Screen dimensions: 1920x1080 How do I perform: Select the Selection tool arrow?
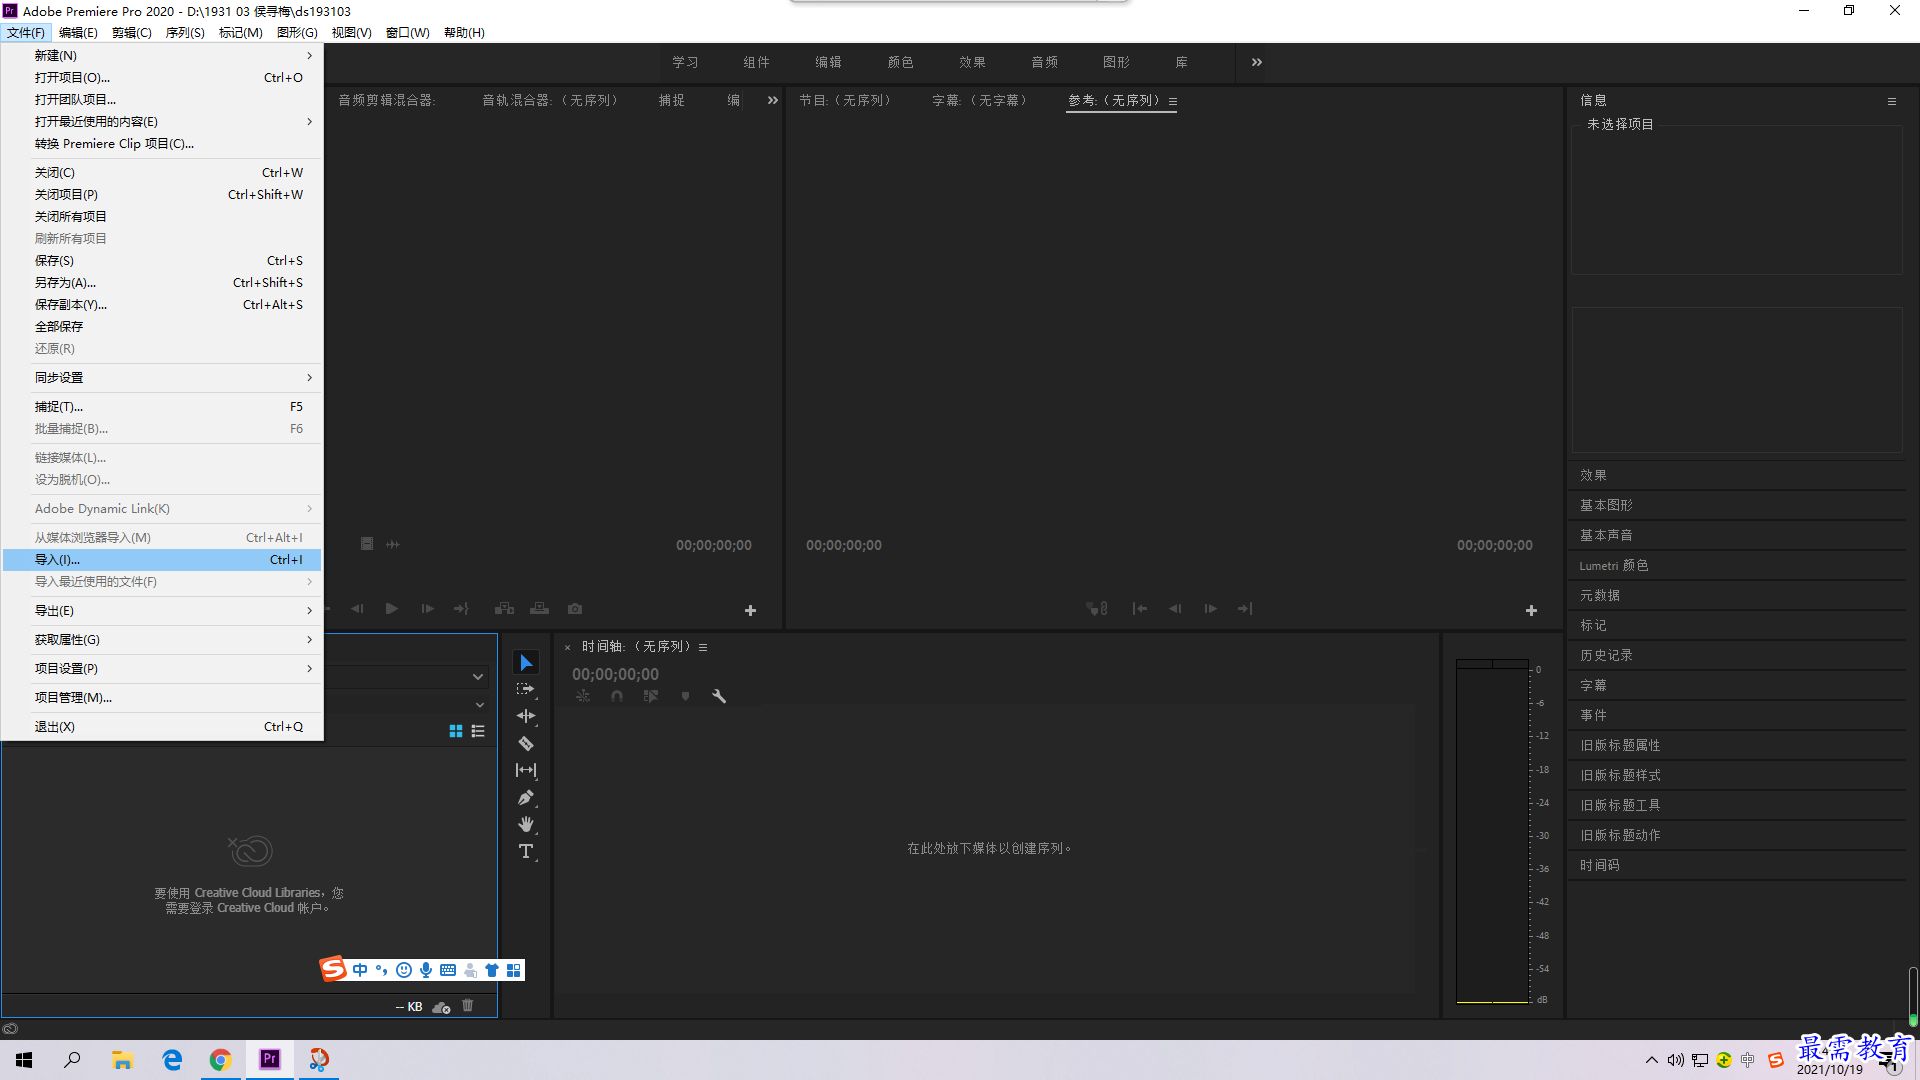[x=526, y=663]
